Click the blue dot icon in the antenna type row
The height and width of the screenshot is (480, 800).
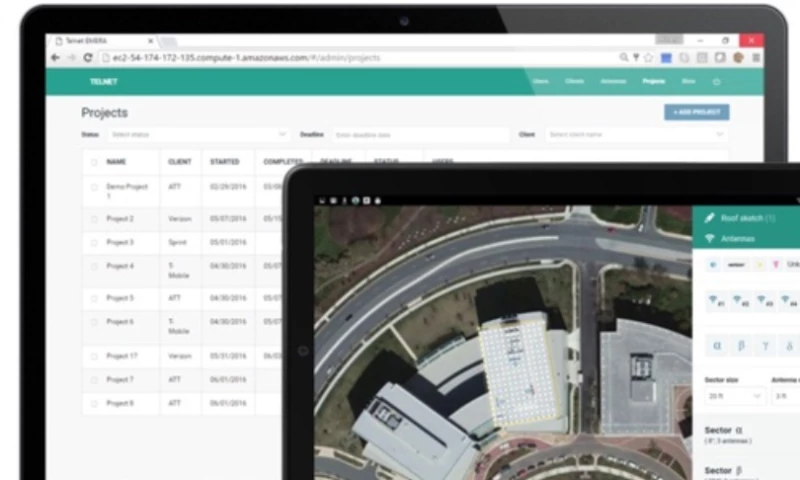713,264
